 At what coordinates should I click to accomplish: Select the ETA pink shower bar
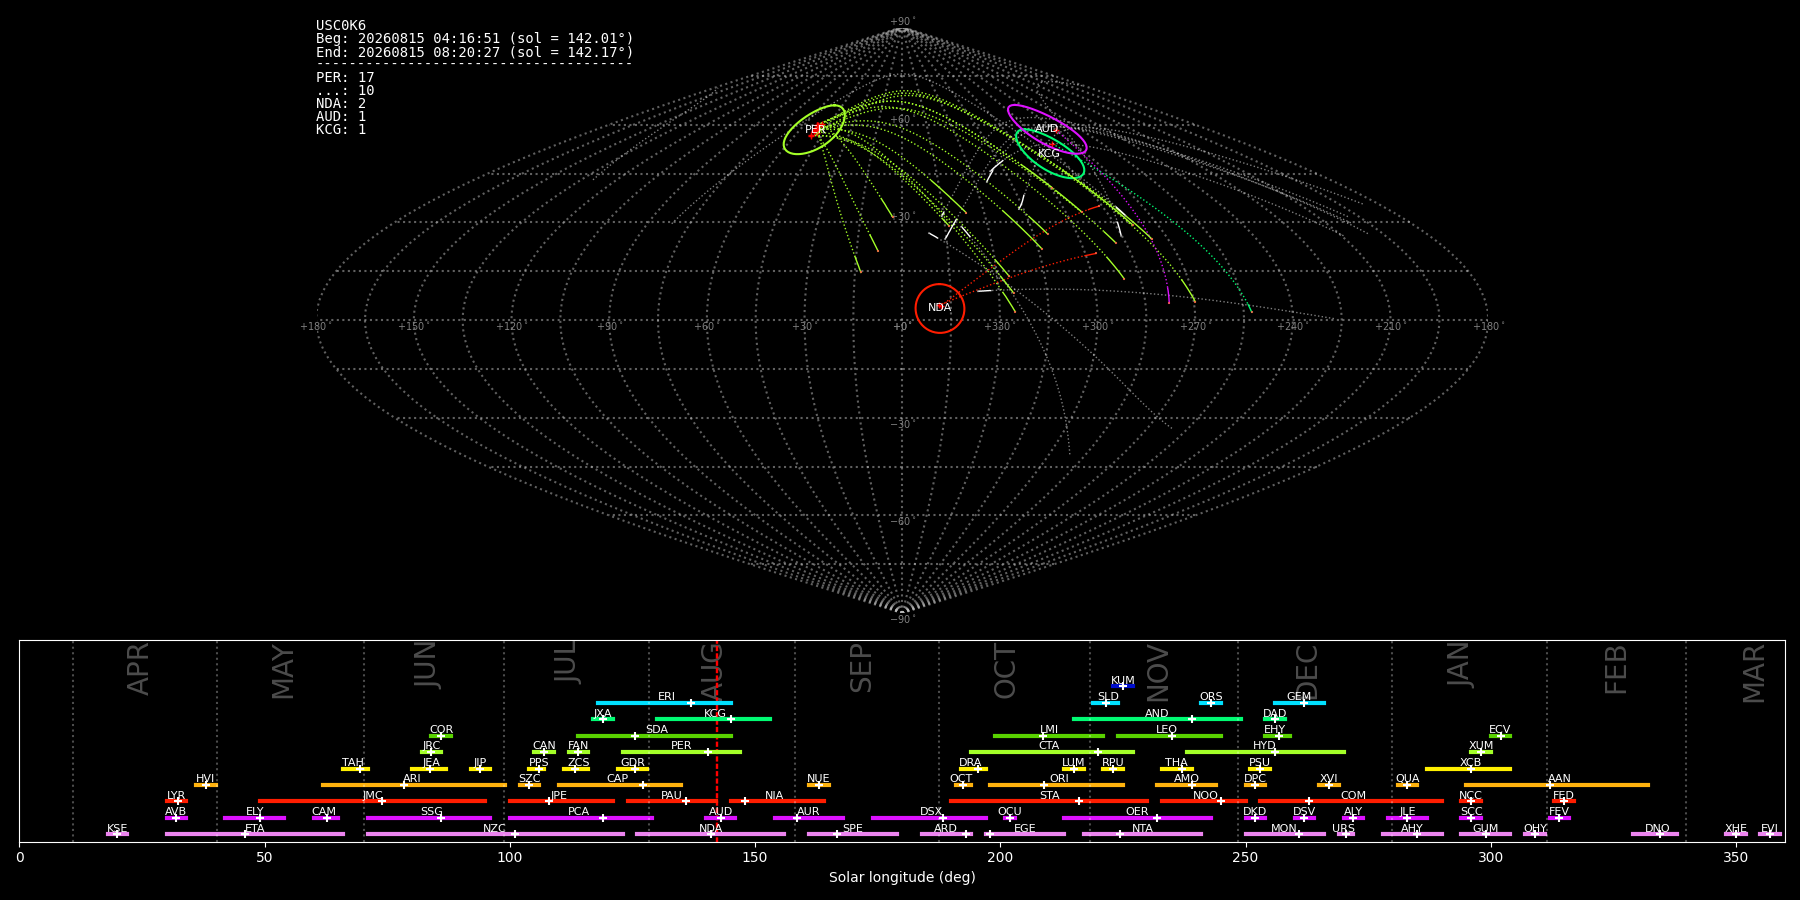[x=255, y=834]
